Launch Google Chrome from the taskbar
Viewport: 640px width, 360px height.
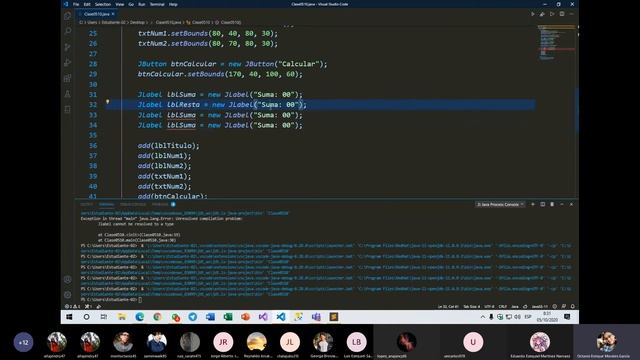click(x=158, y=317)
